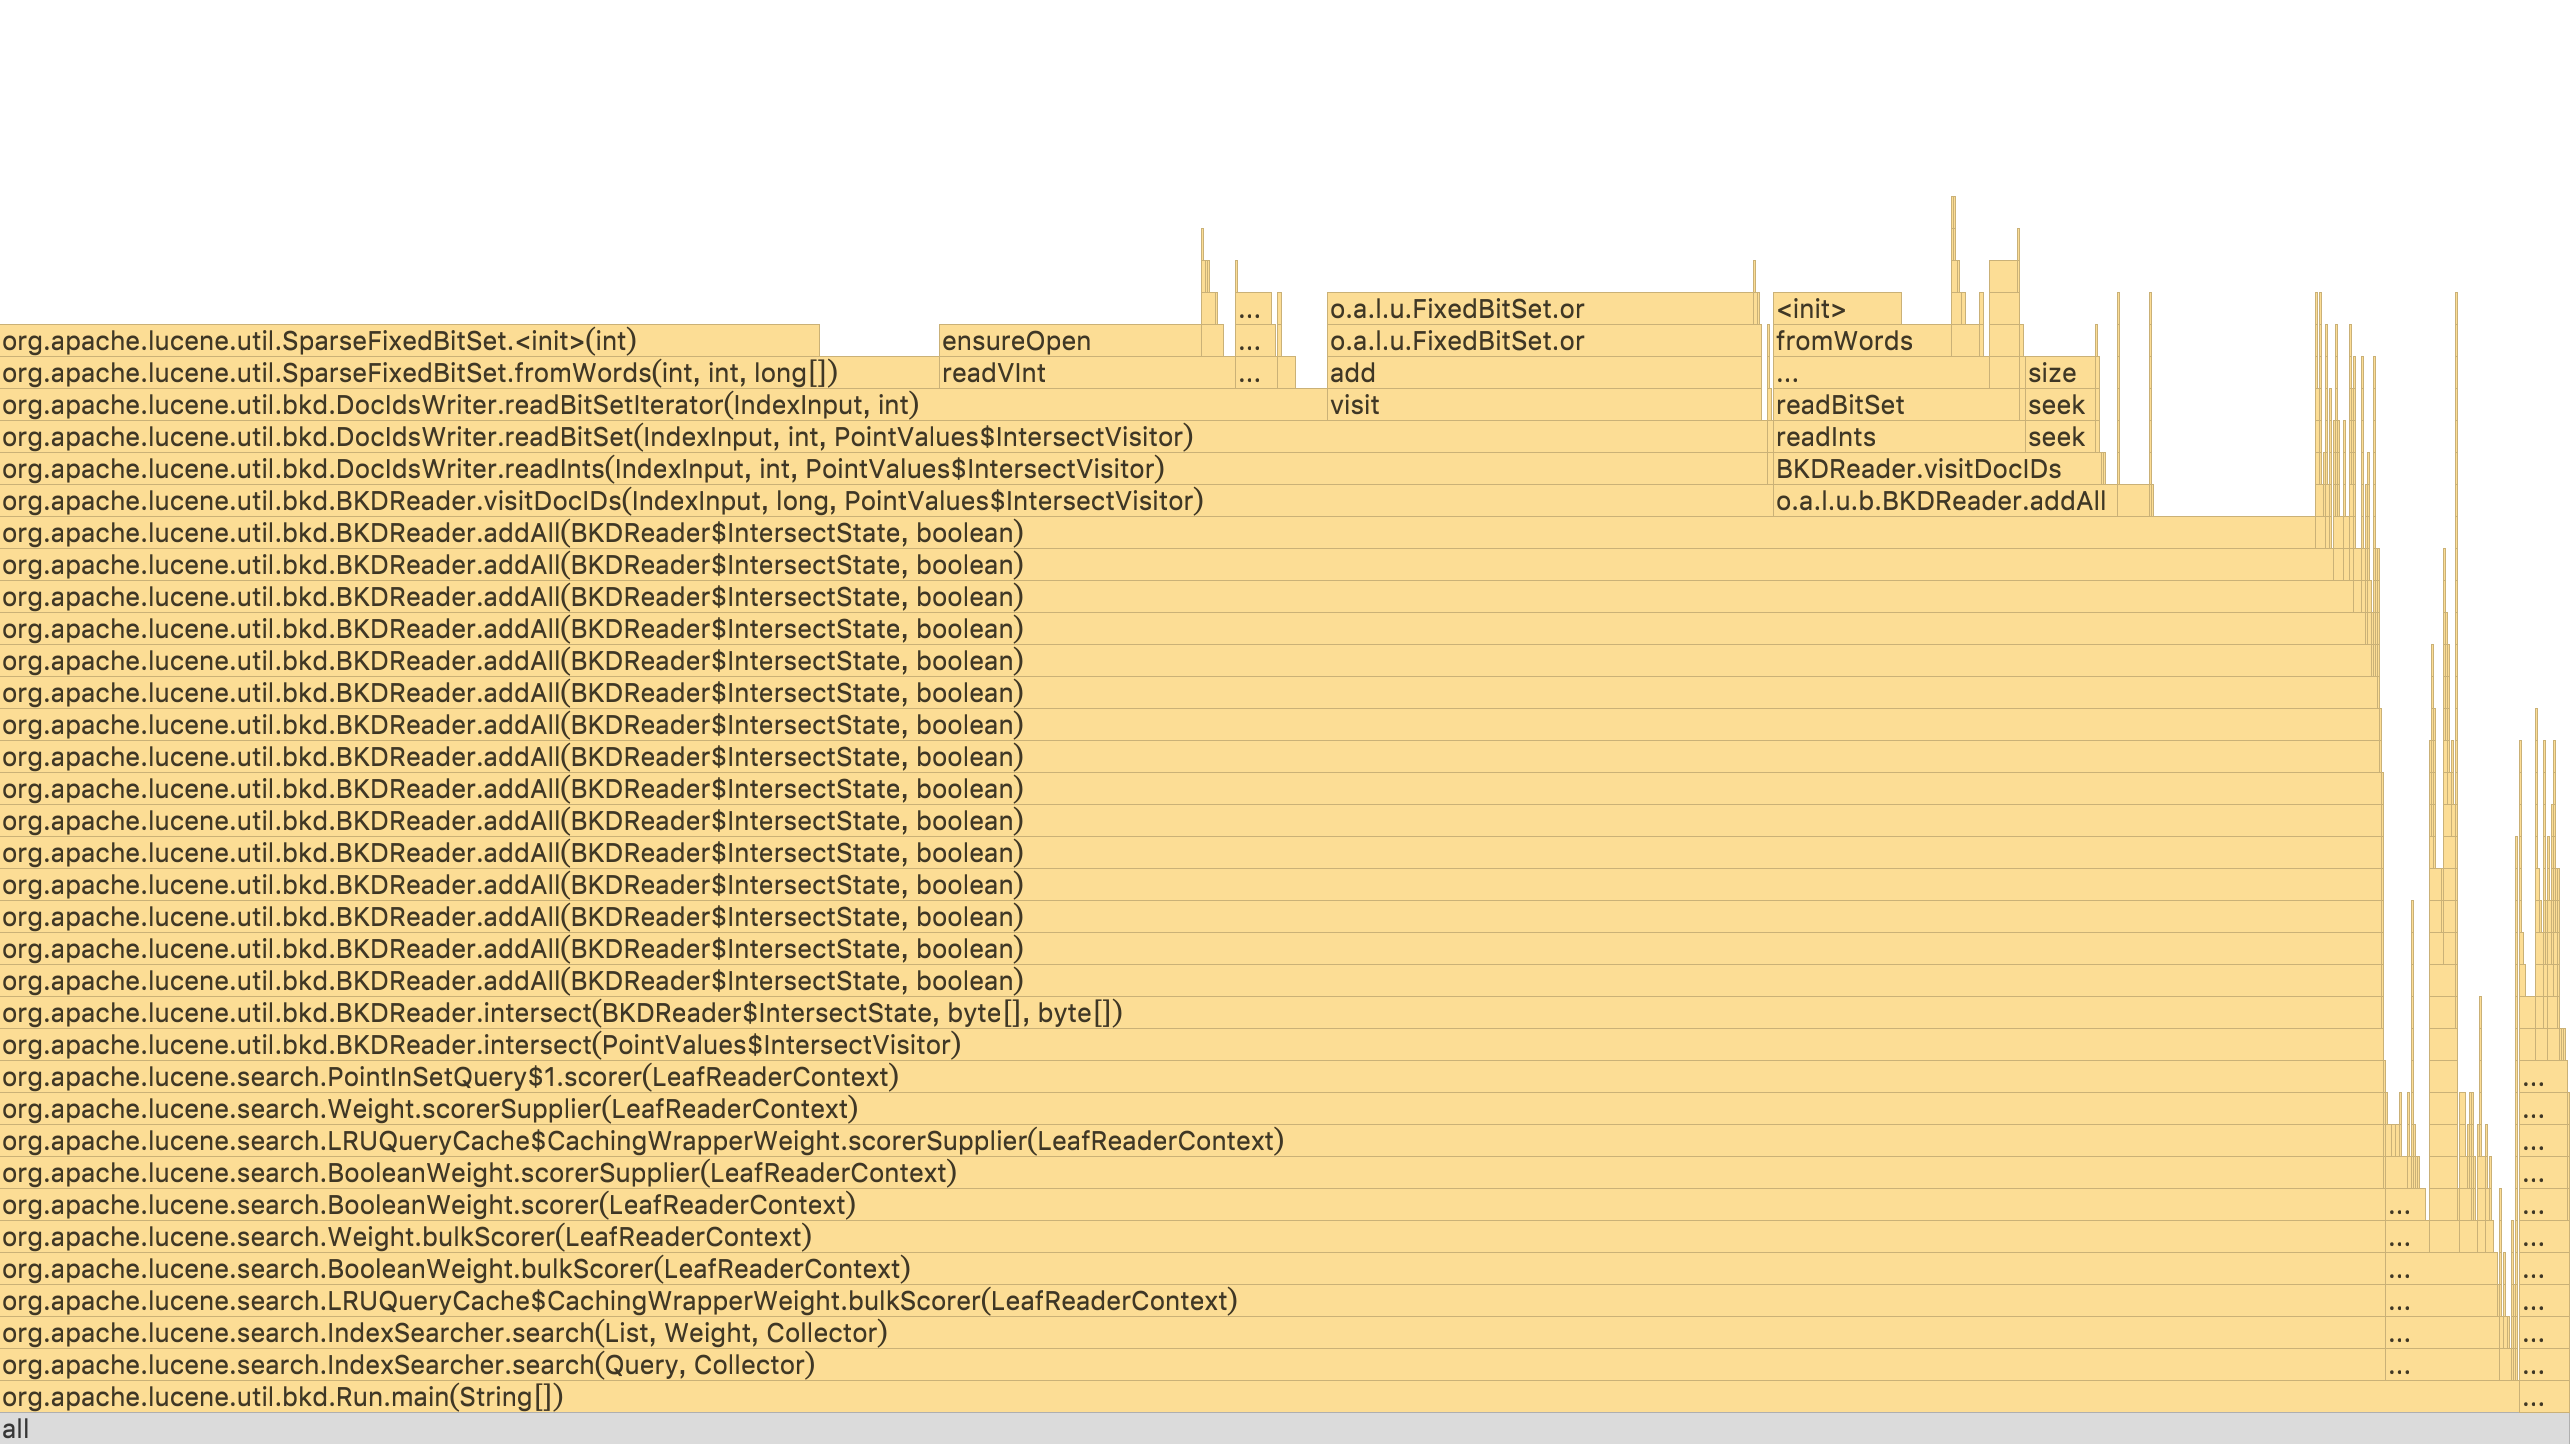Open LRUQueryCache$CachingWrapperWeight.bulkScorer frame
Screen dimensions: 2570x1444
1192,1301
